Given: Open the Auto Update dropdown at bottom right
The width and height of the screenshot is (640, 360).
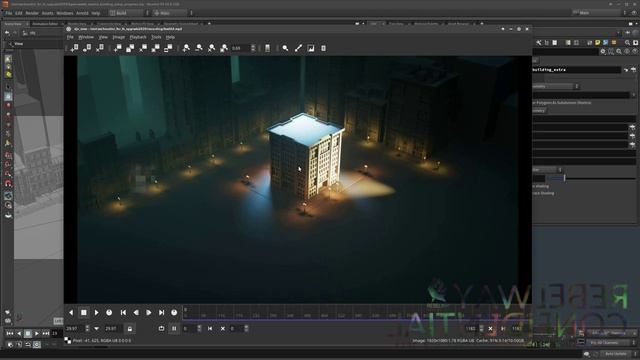Looking at the screenshot, I should pyautogui.click(x=619, y=354).
